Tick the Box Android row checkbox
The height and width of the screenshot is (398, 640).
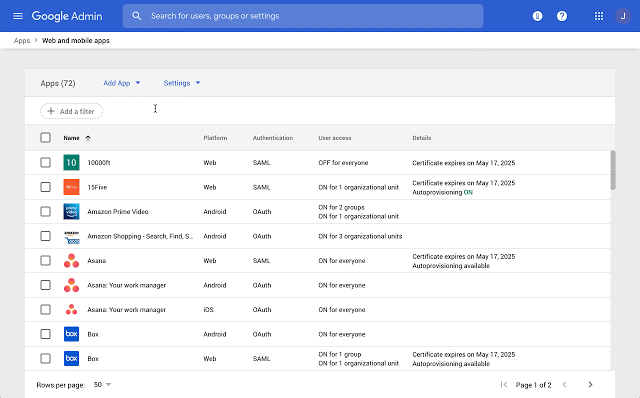45,334
